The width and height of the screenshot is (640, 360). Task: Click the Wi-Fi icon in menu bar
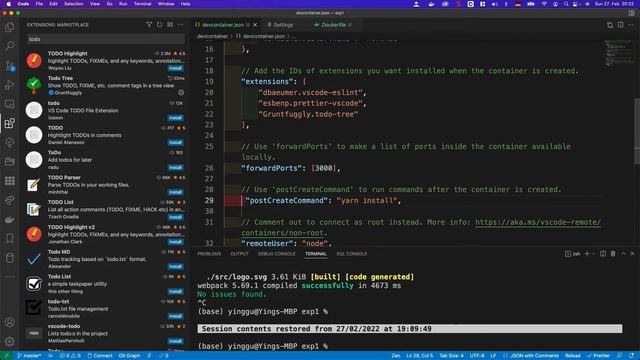pos(544,4)
